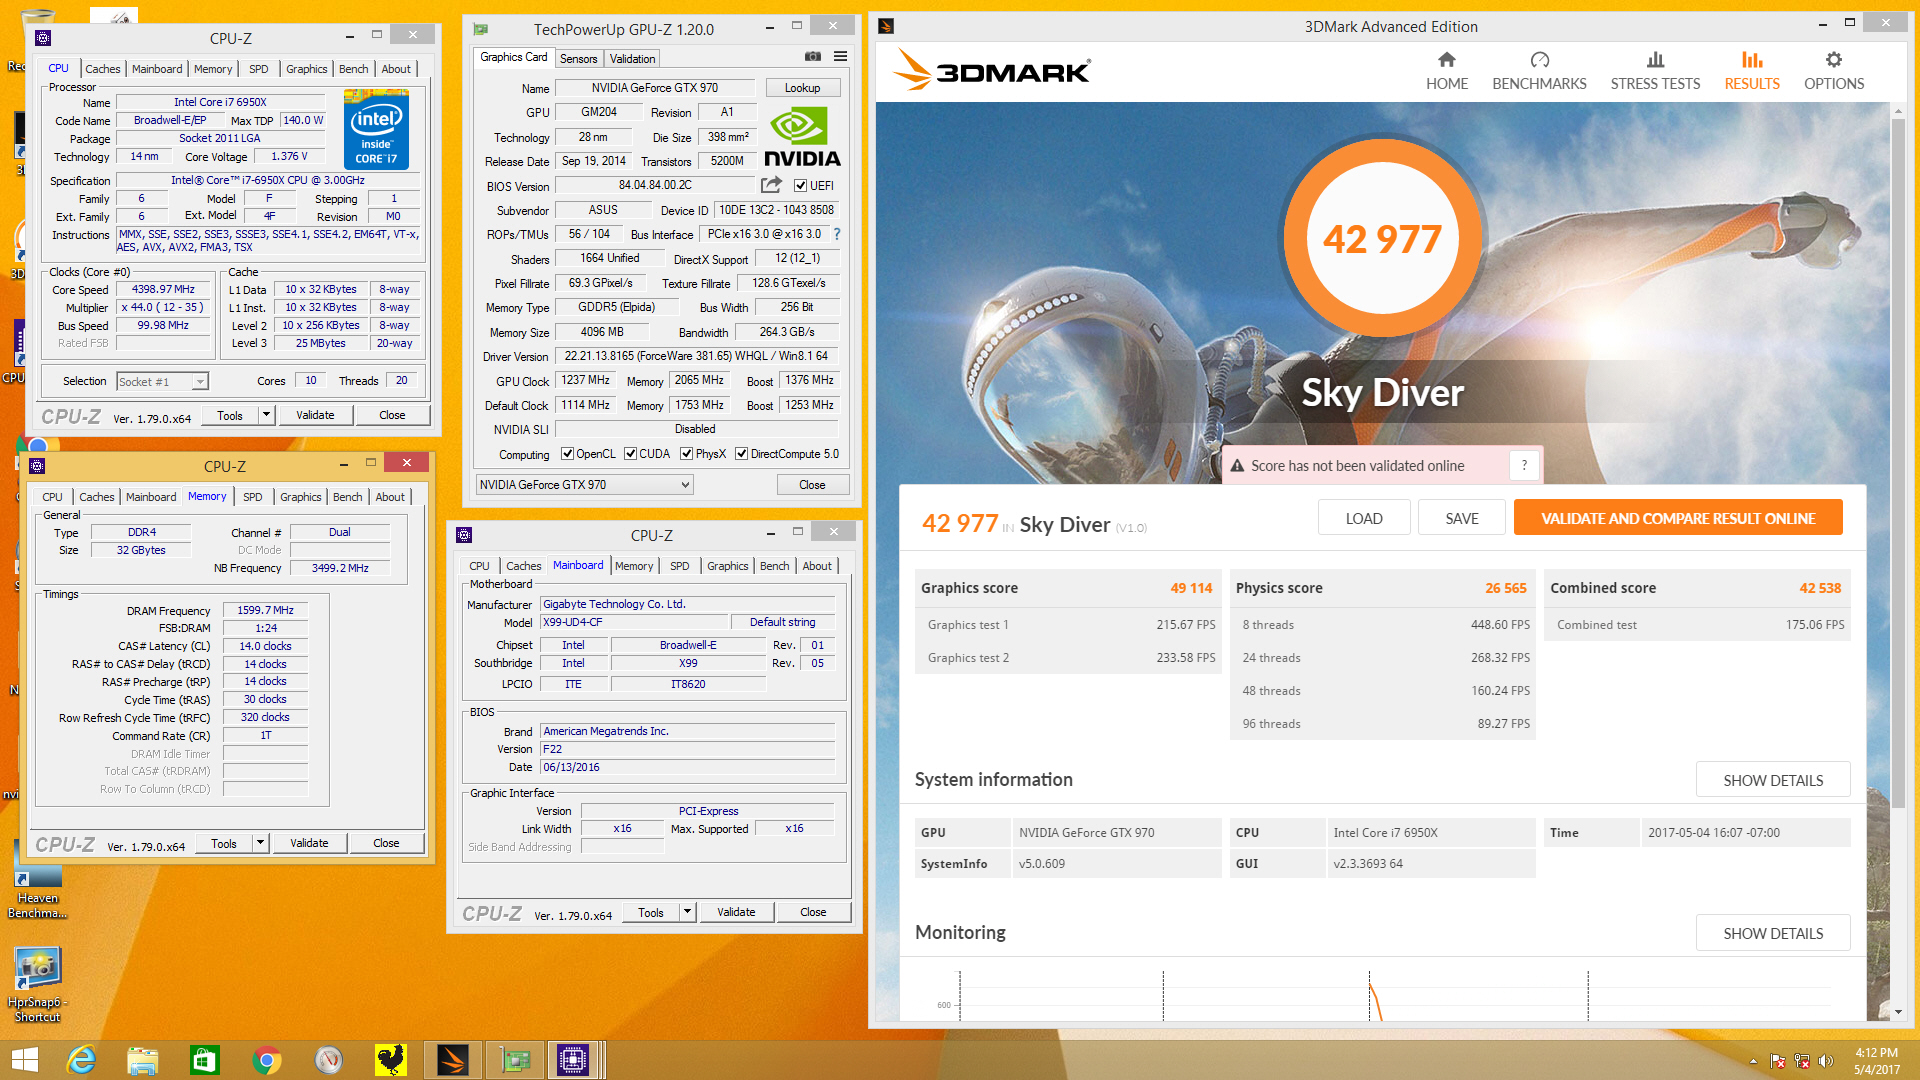Expand Tools arrow in CPU-Z Mainboard window
Screen dimensions: 1920x1080
[x=687, y=912]
